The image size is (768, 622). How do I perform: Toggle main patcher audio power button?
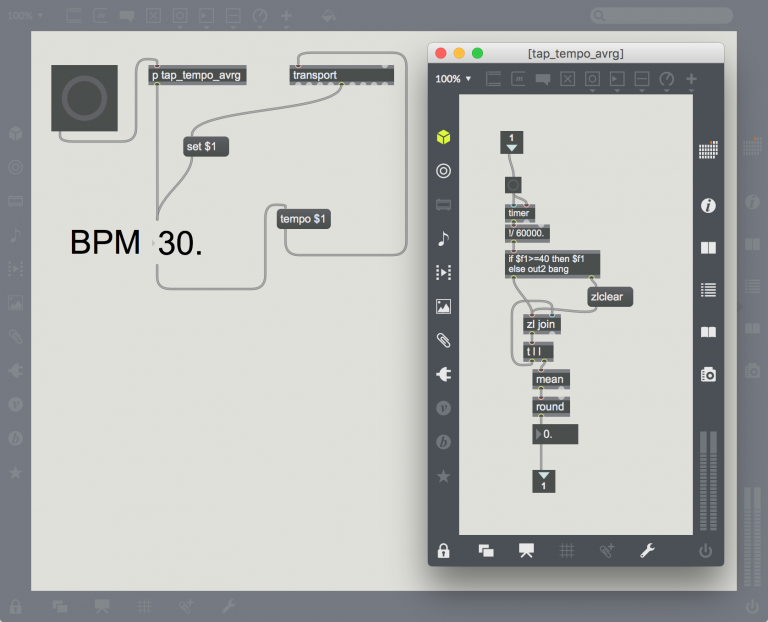point(752,606)
